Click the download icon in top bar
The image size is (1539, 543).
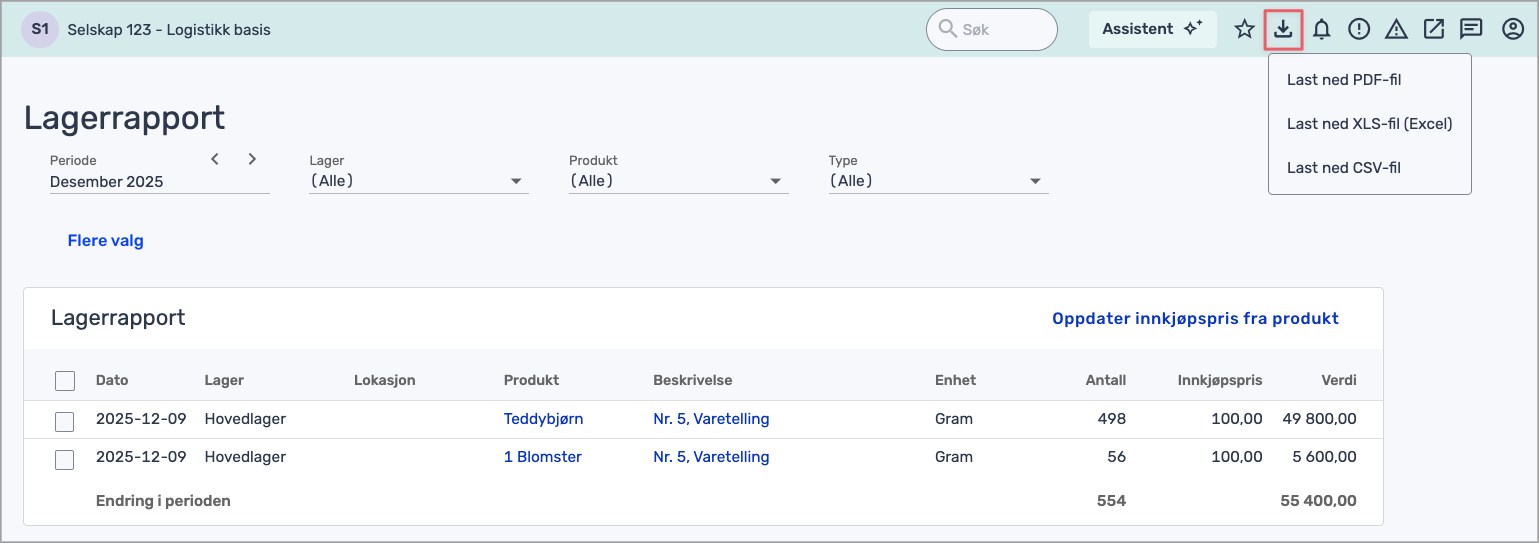[x=1283, y=30]
